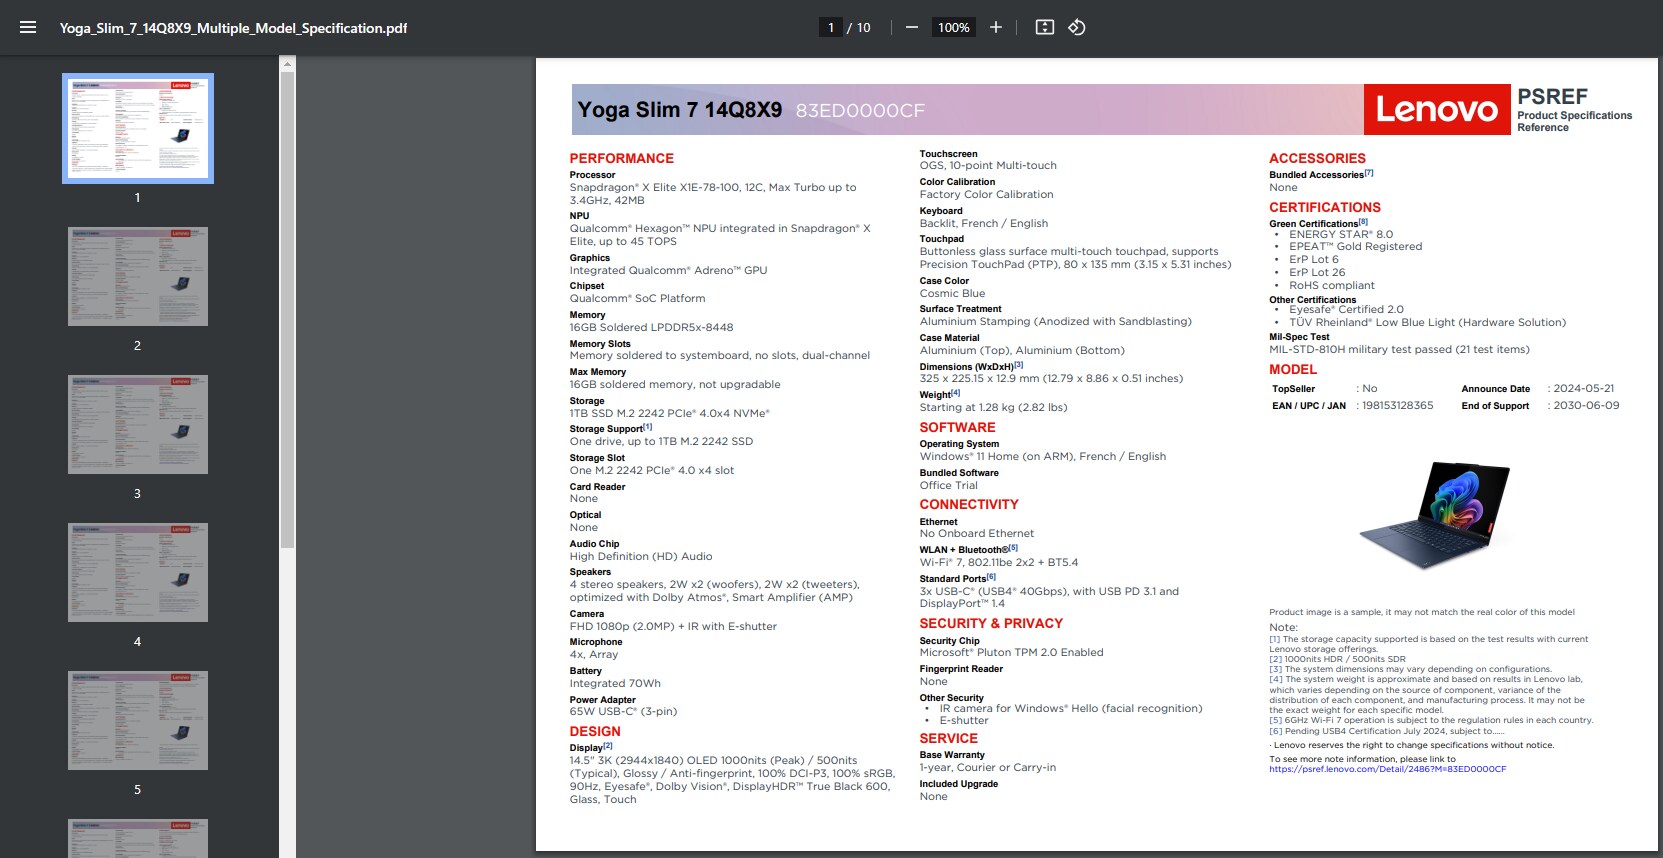Viewport: 1663px width, 858px height.
Task: Select page 2 thumbnail in sidebar
Action: (138, 277)
